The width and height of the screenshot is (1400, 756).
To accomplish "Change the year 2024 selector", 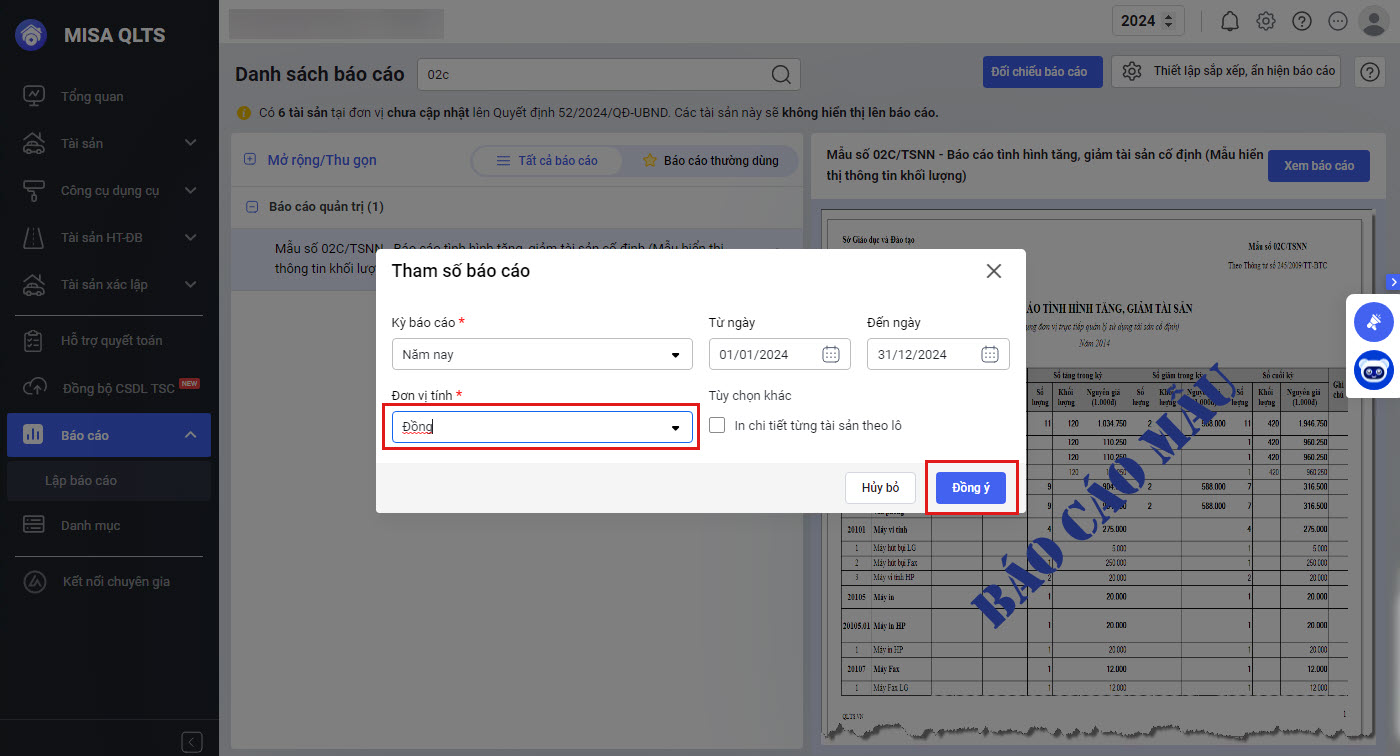I will coord(1149,21).
